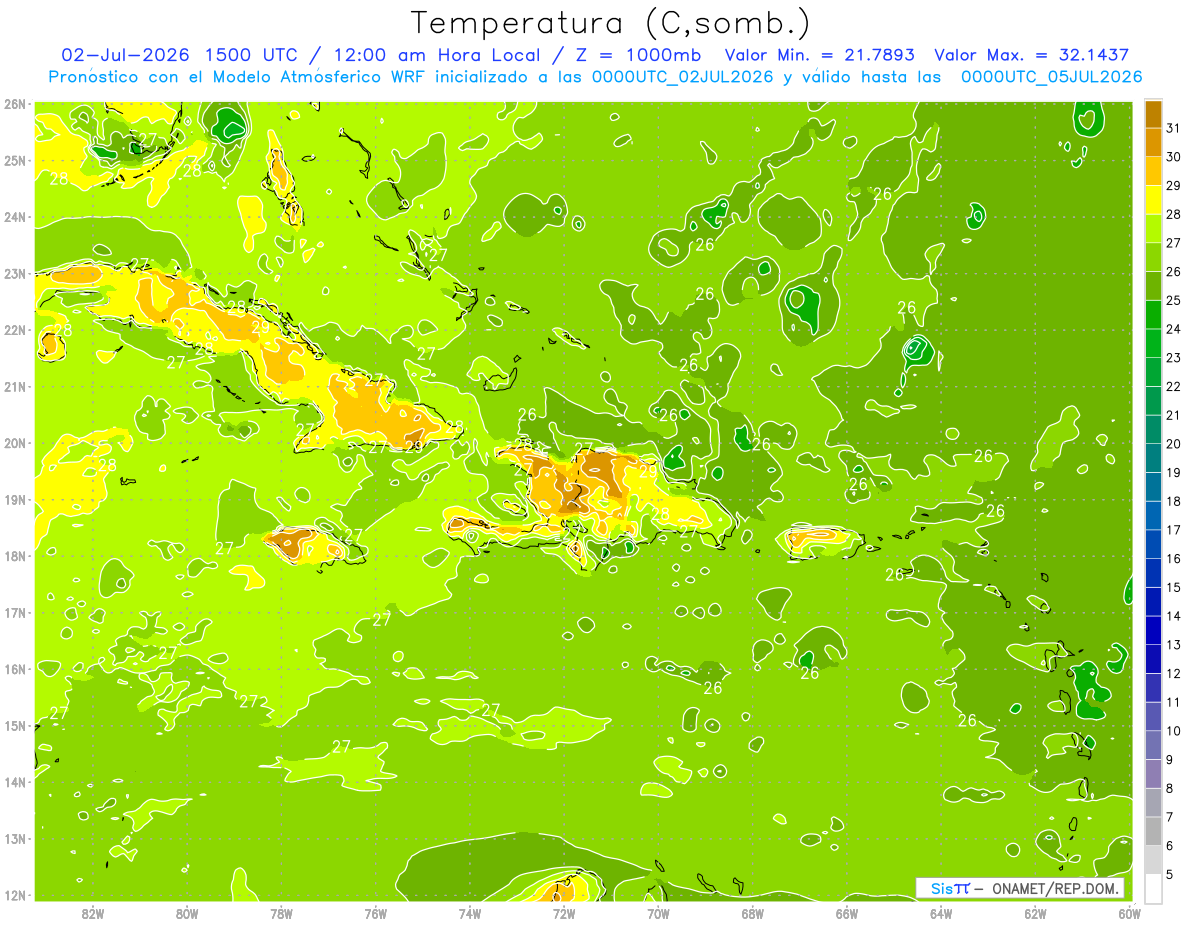Click the "78W" longitude axis label
This screenshot has width=1200, height=927.
click(x=281, y=913)
